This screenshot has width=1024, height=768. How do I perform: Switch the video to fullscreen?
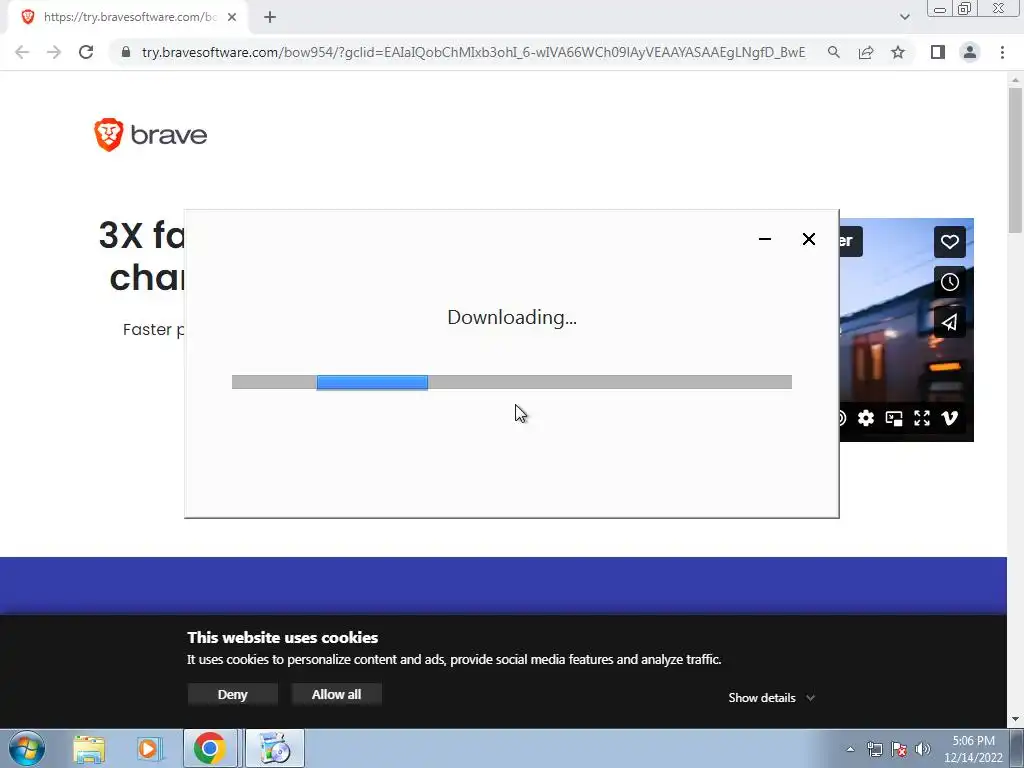point(921,418)
